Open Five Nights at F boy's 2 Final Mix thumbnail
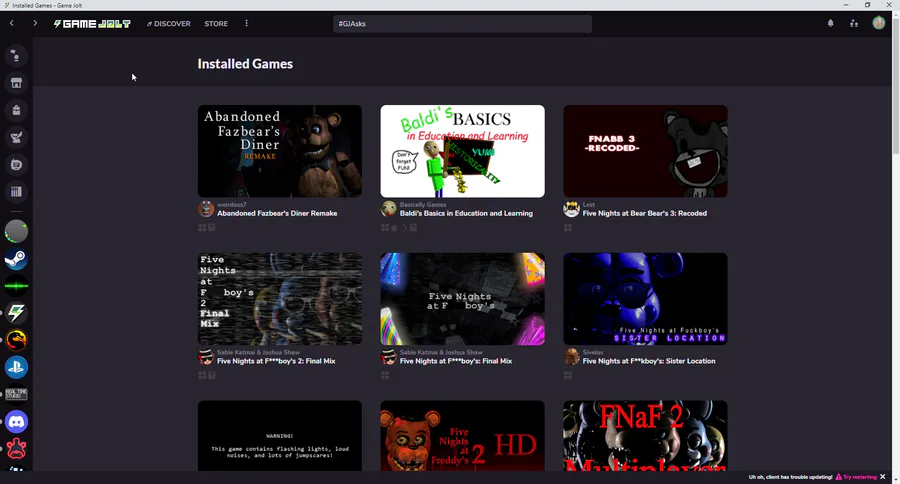Image resolution: width=900 pixels, height=484 pixels. pos(280,299)
